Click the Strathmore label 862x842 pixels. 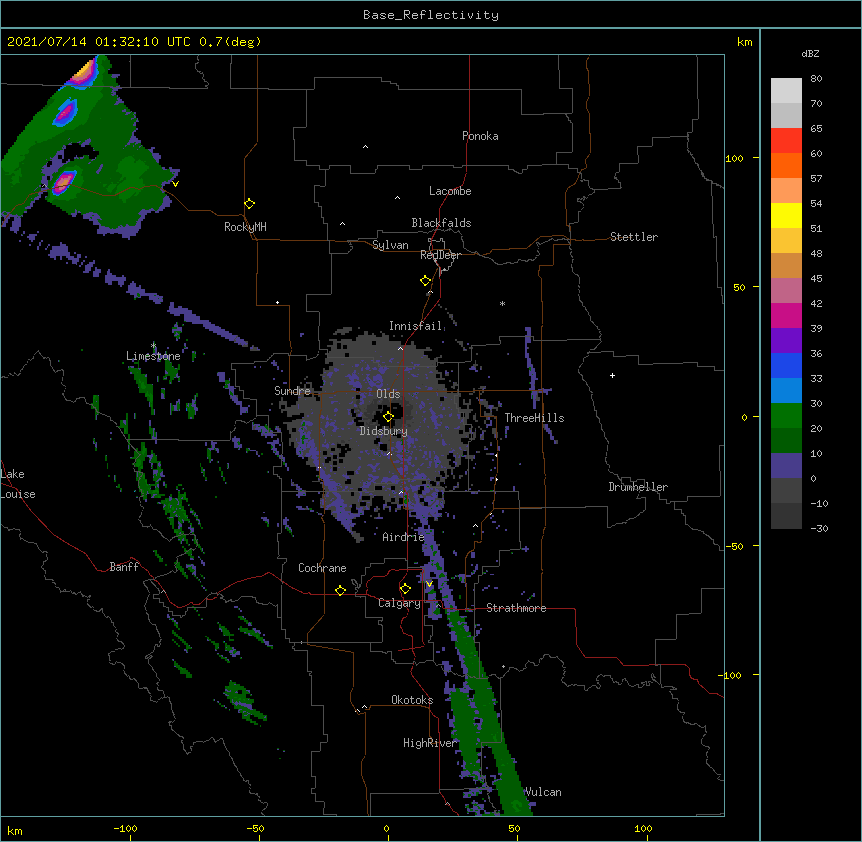coord(516,608)
